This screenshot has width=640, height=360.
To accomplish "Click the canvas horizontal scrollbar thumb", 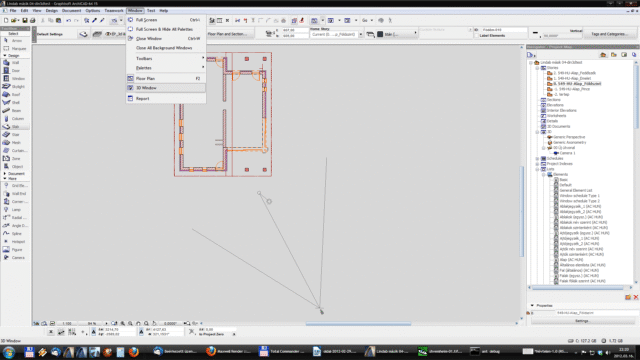I will [358, 324].
